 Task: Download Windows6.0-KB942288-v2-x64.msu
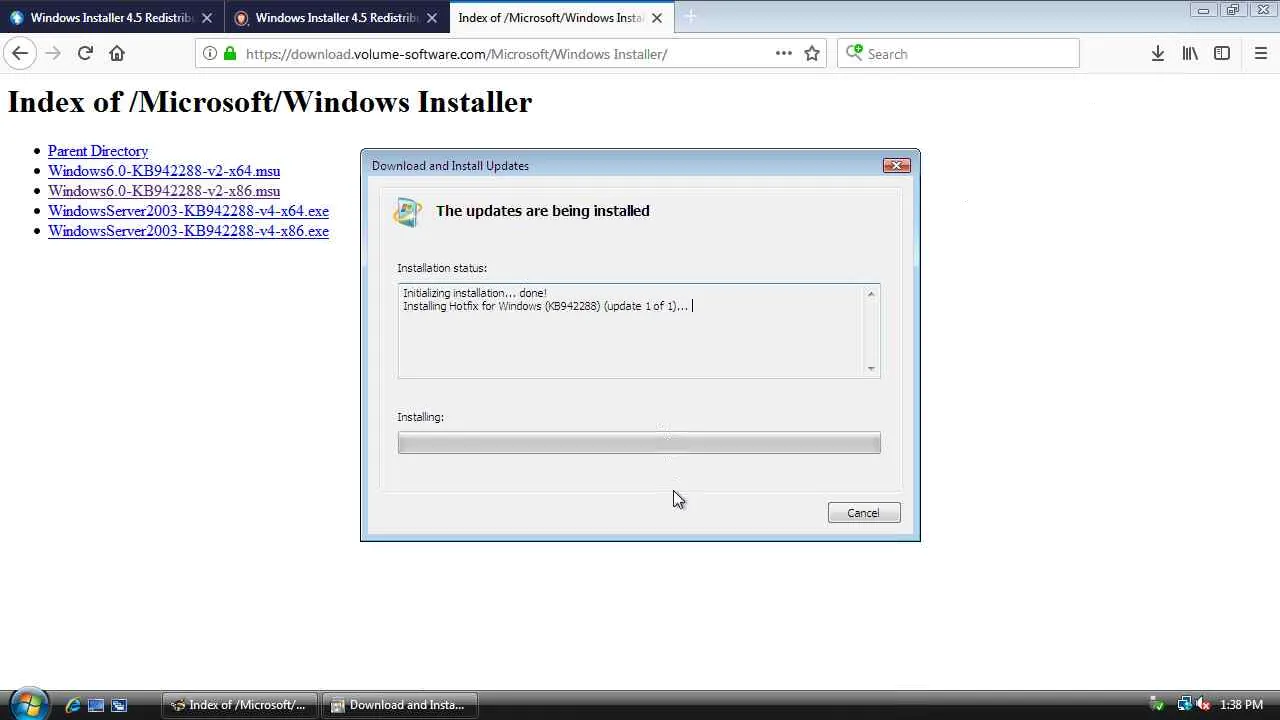pyautogui.click(x=164, y=171)
